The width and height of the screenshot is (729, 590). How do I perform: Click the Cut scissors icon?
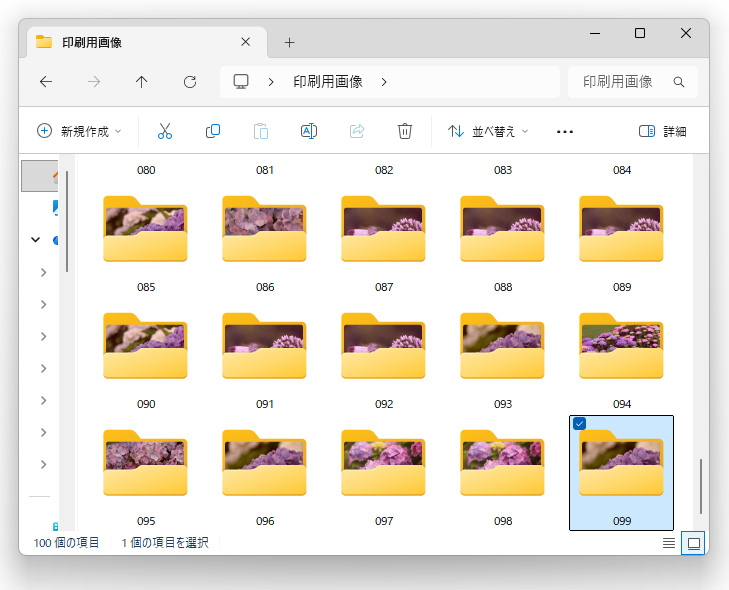(165, 131)
